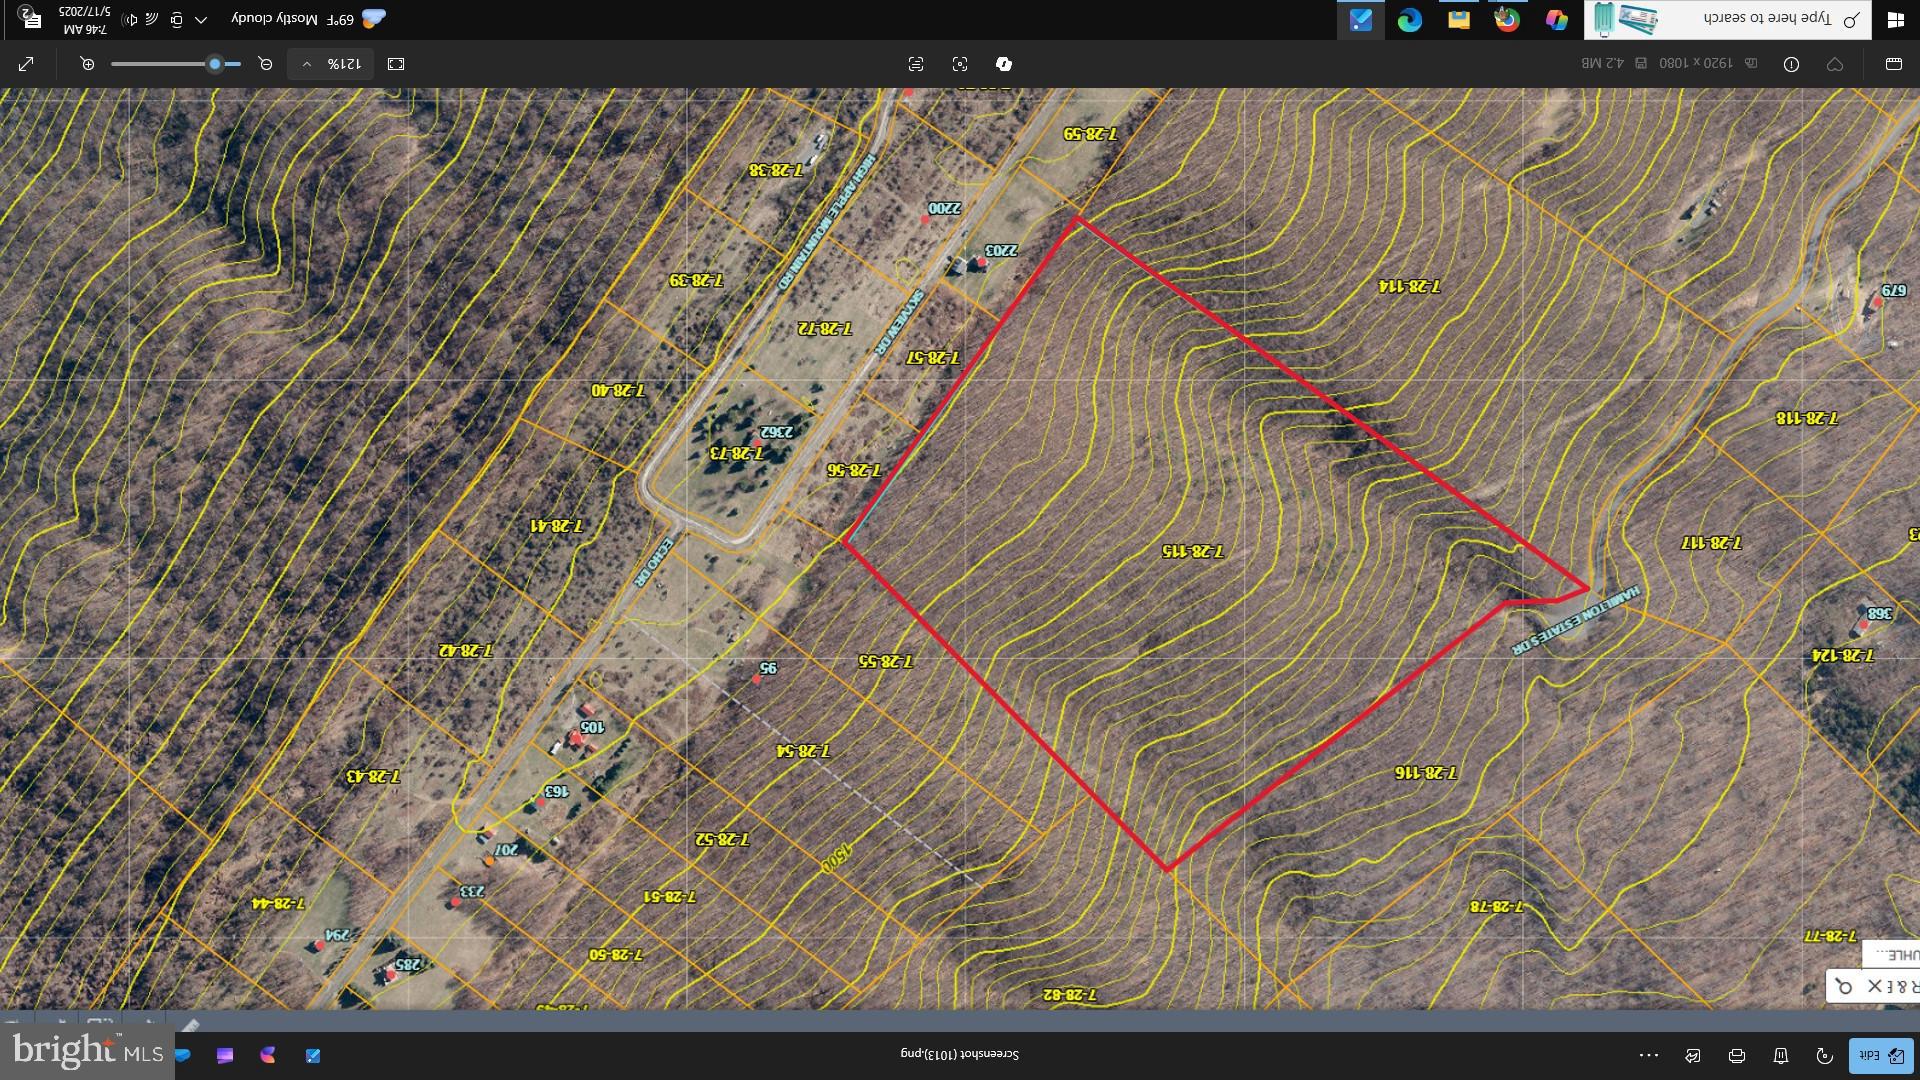Click the scan text icon in center toolbar

click(916, 64)
